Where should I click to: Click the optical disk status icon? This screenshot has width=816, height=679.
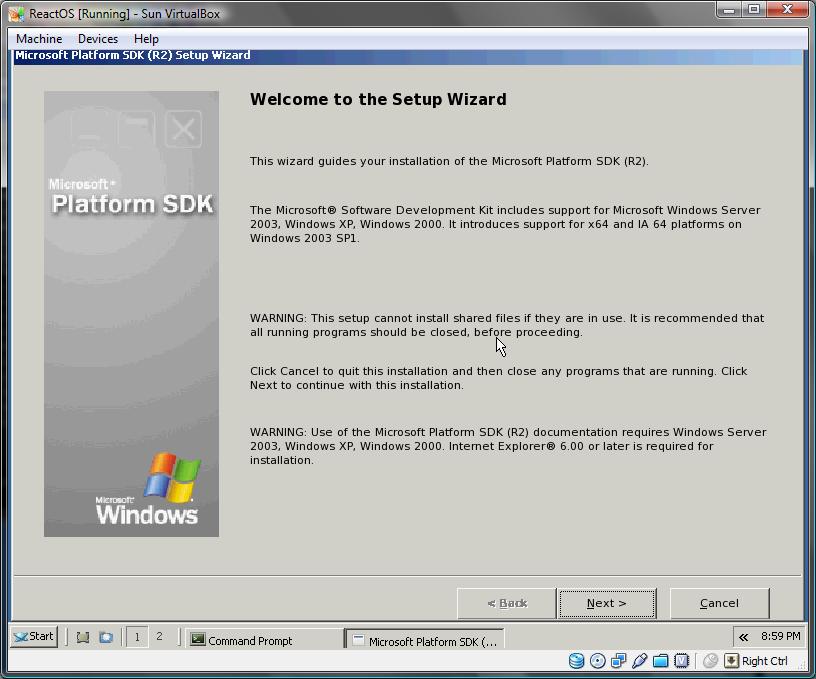tap(597, 661)
